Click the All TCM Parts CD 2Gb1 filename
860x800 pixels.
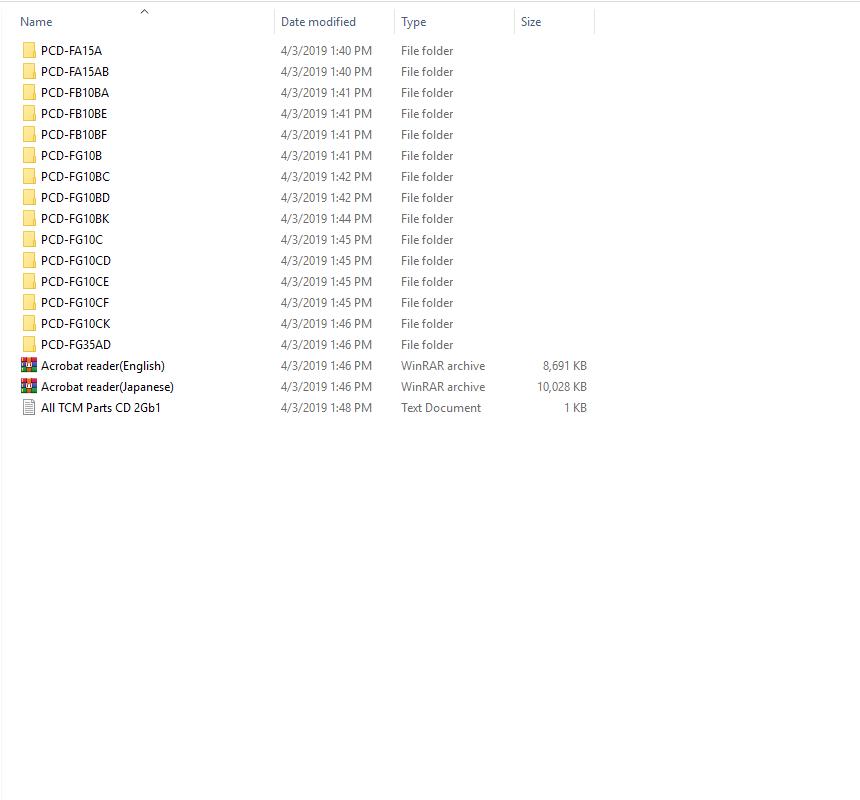(x=100, y=408)
